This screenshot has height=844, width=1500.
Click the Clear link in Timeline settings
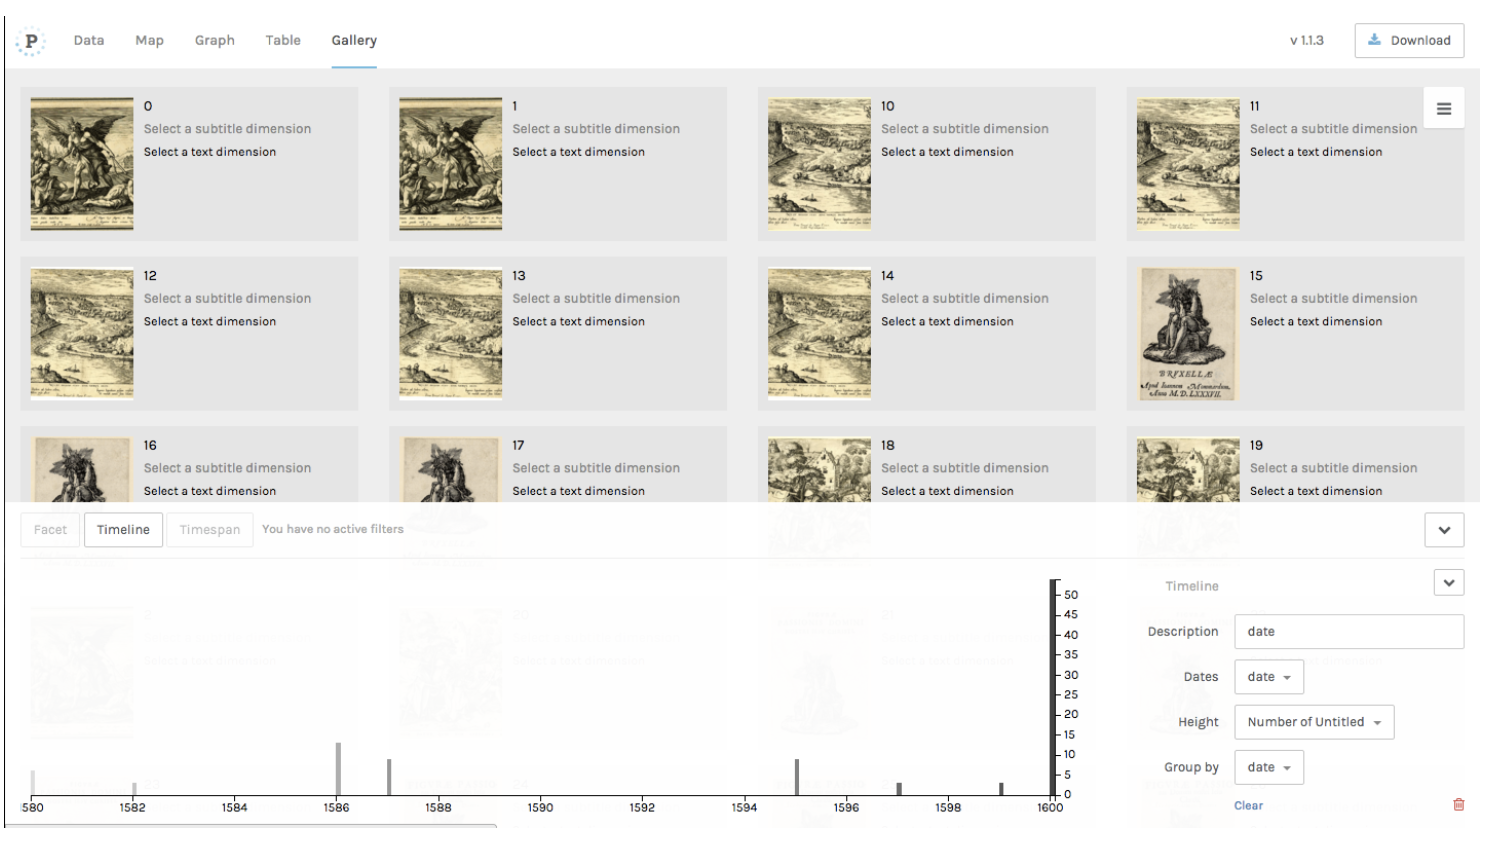coord(1248,806)
